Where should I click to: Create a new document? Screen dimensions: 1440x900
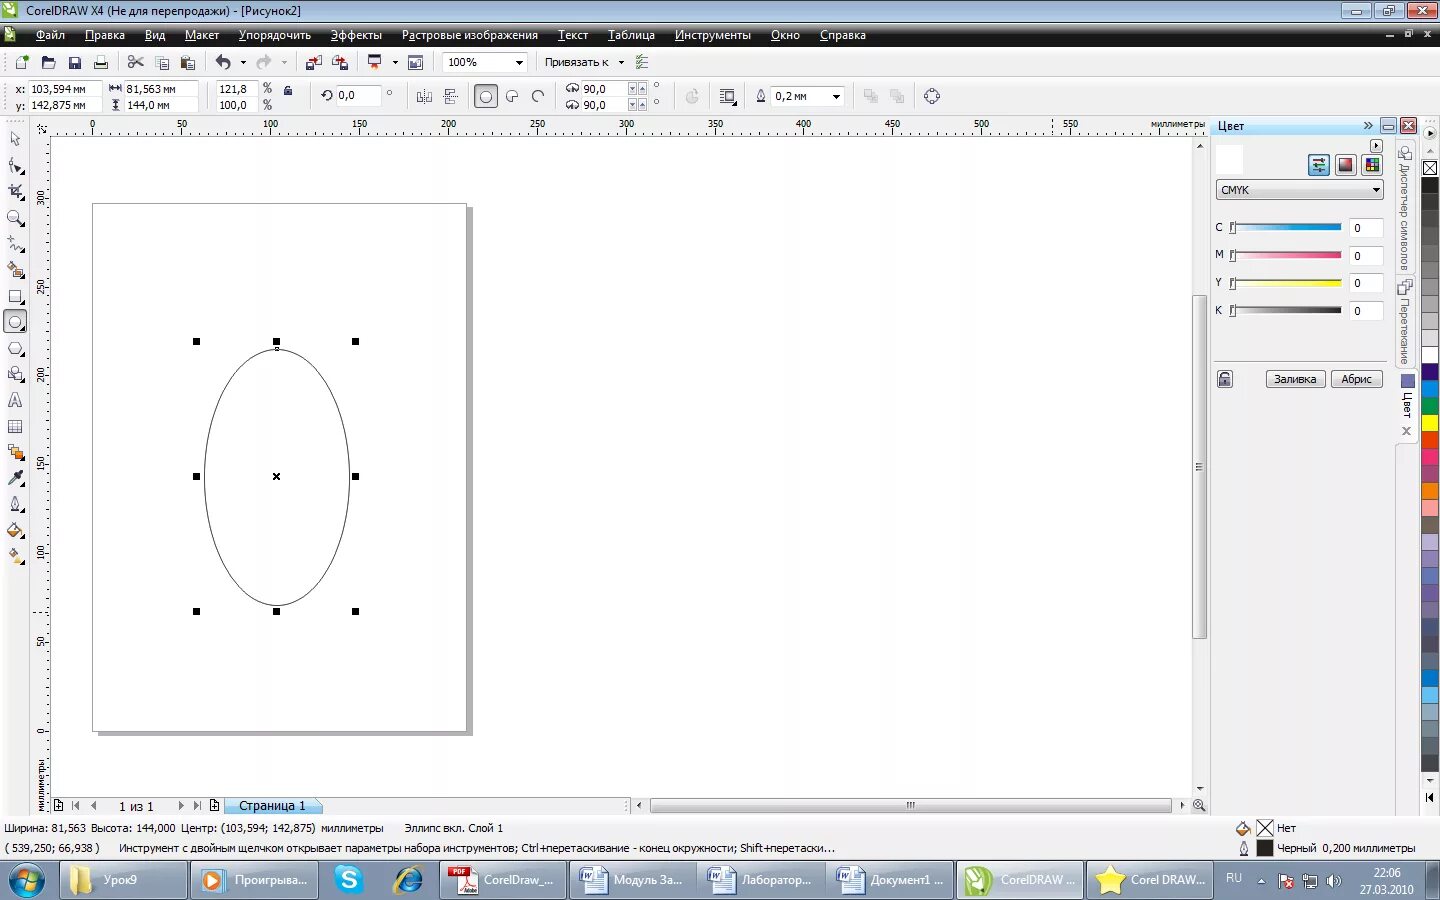pos(22,62)
